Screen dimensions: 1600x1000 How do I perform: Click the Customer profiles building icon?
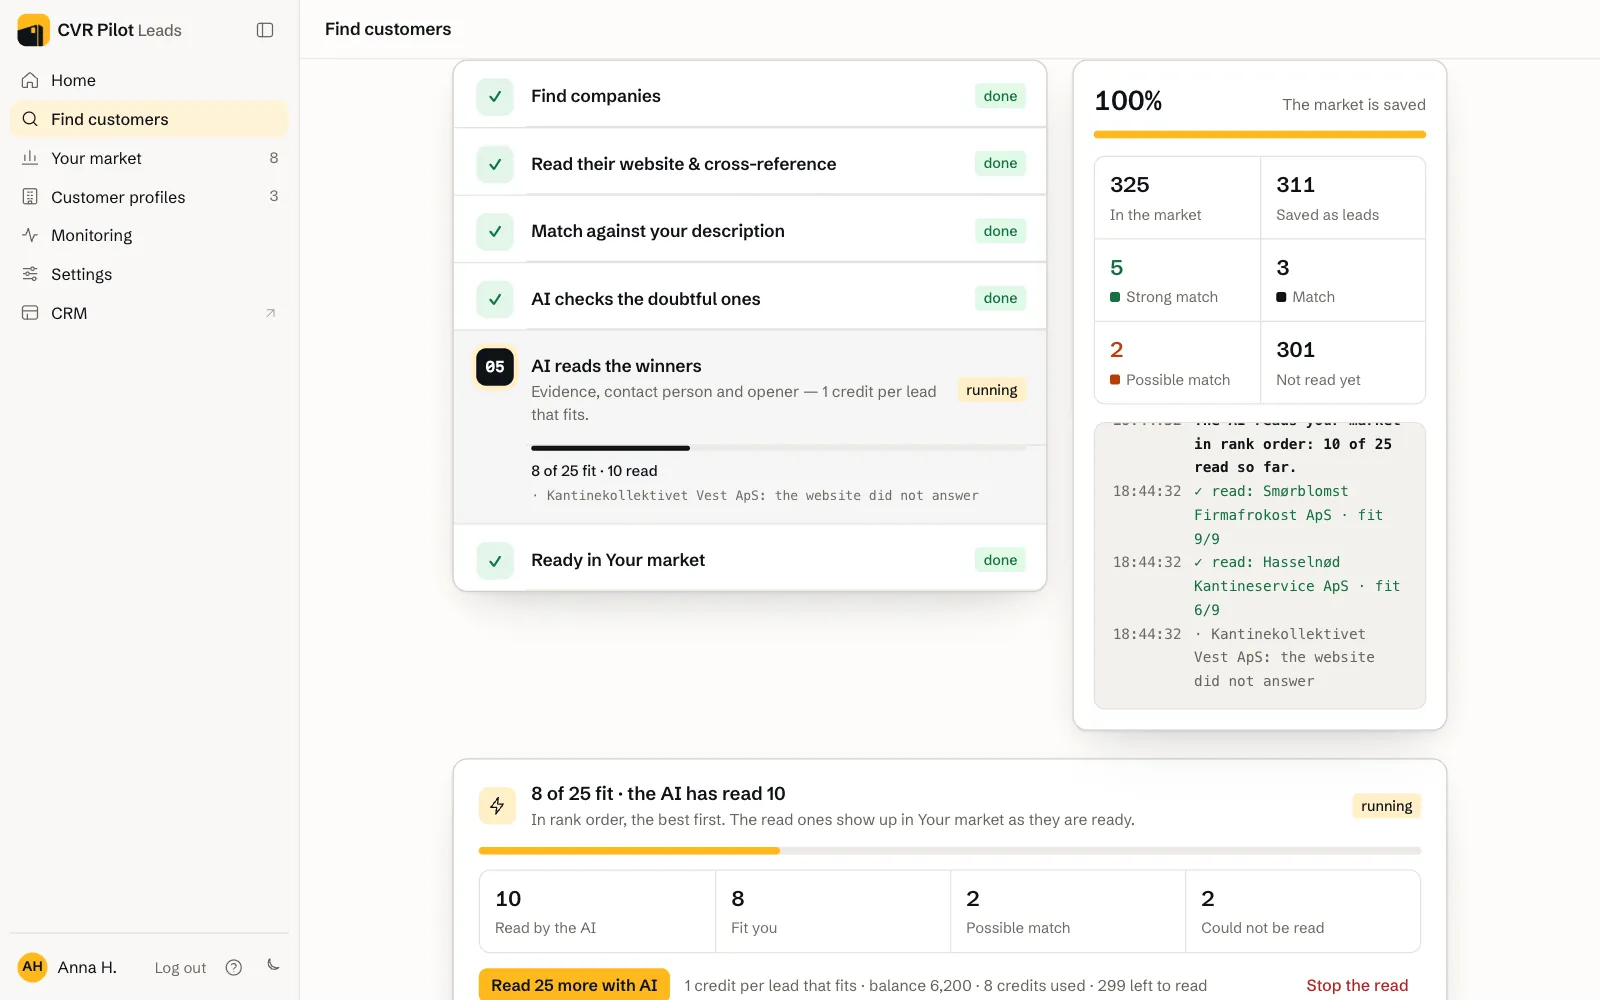(30, 197)
